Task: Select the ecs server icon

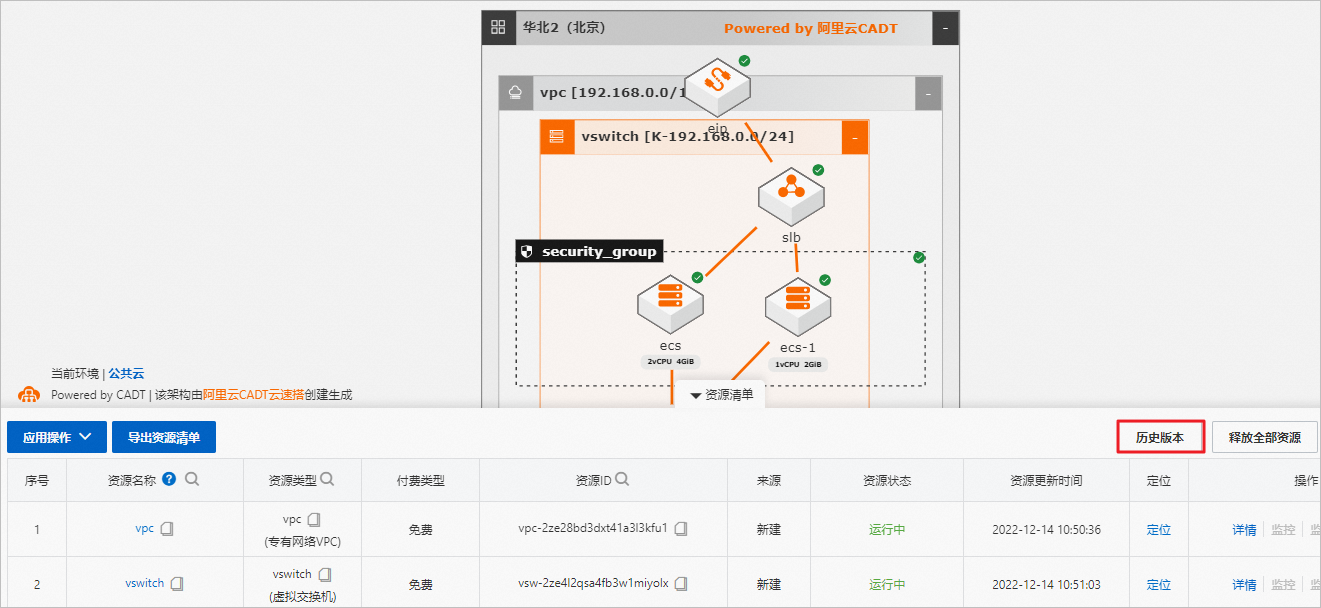Action: (670, 303)
